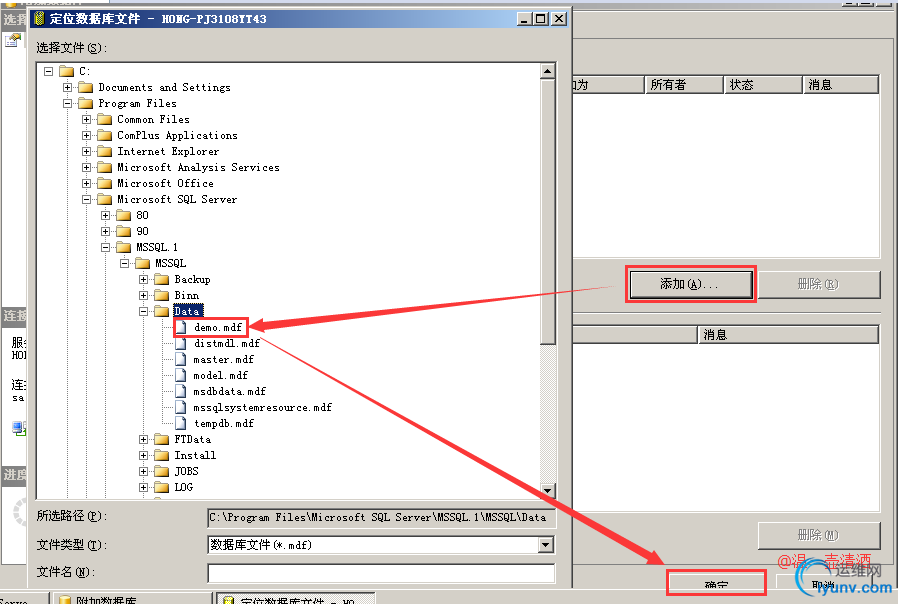Click the FTData folder icon
Image resolution: width=898 pixels, height=604 pixels.
point(162,440)
